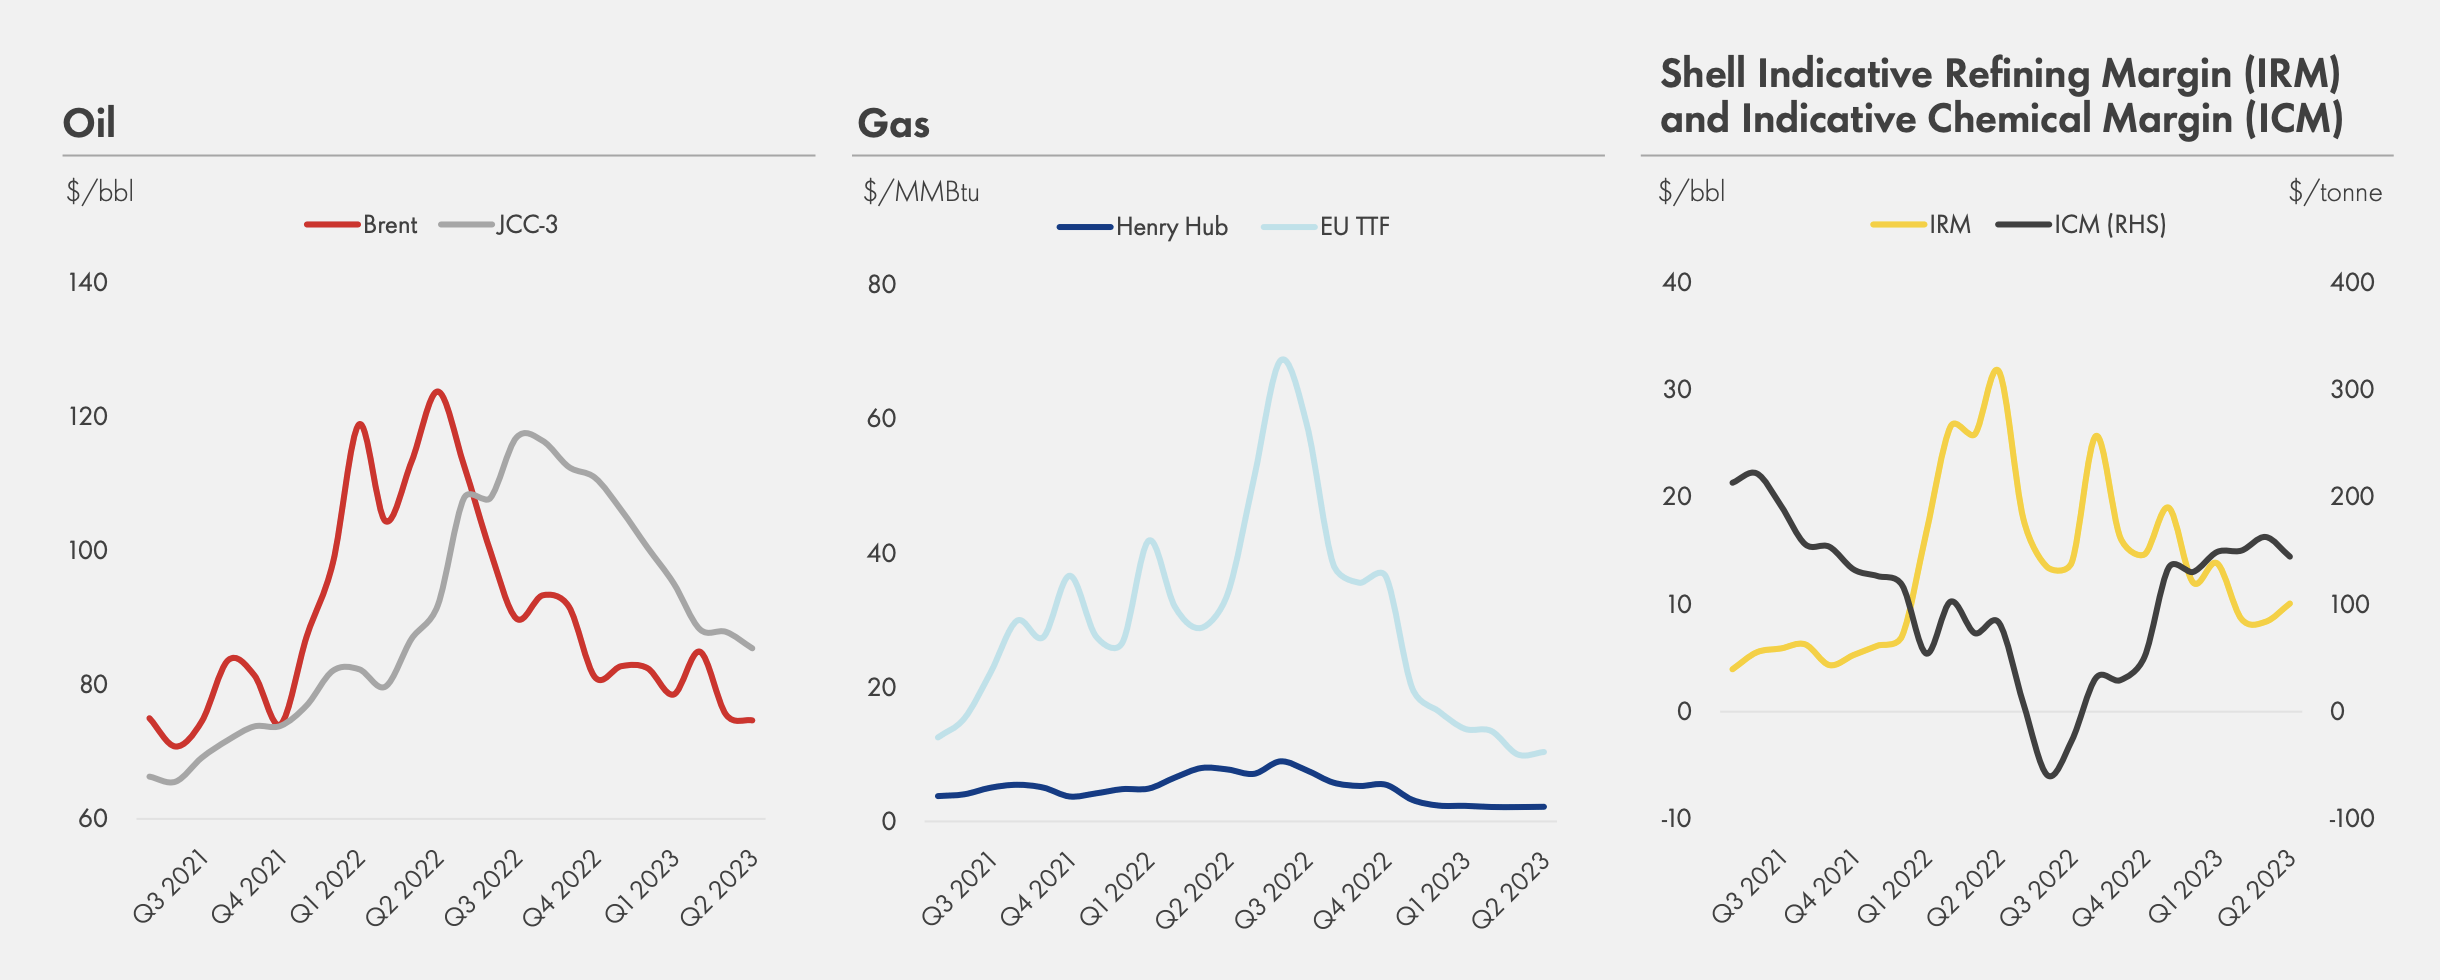Click '300' on the $/tonne axis
The height and width of the screenshot is (980, 2440).
[x=2352, y=389]
